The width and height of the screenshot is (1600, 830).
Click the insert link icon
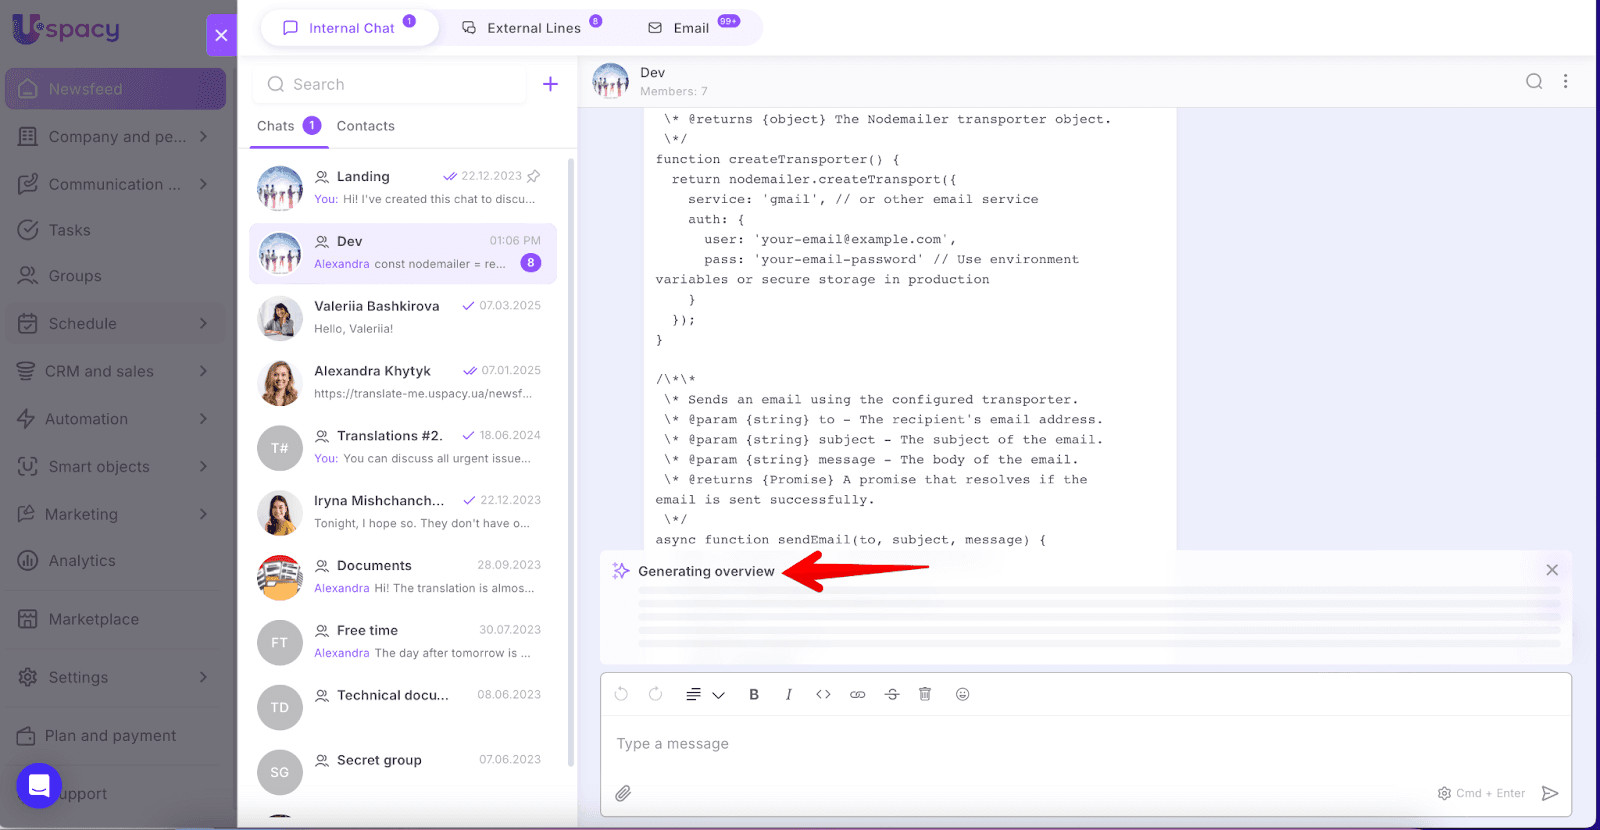point(858,694)
